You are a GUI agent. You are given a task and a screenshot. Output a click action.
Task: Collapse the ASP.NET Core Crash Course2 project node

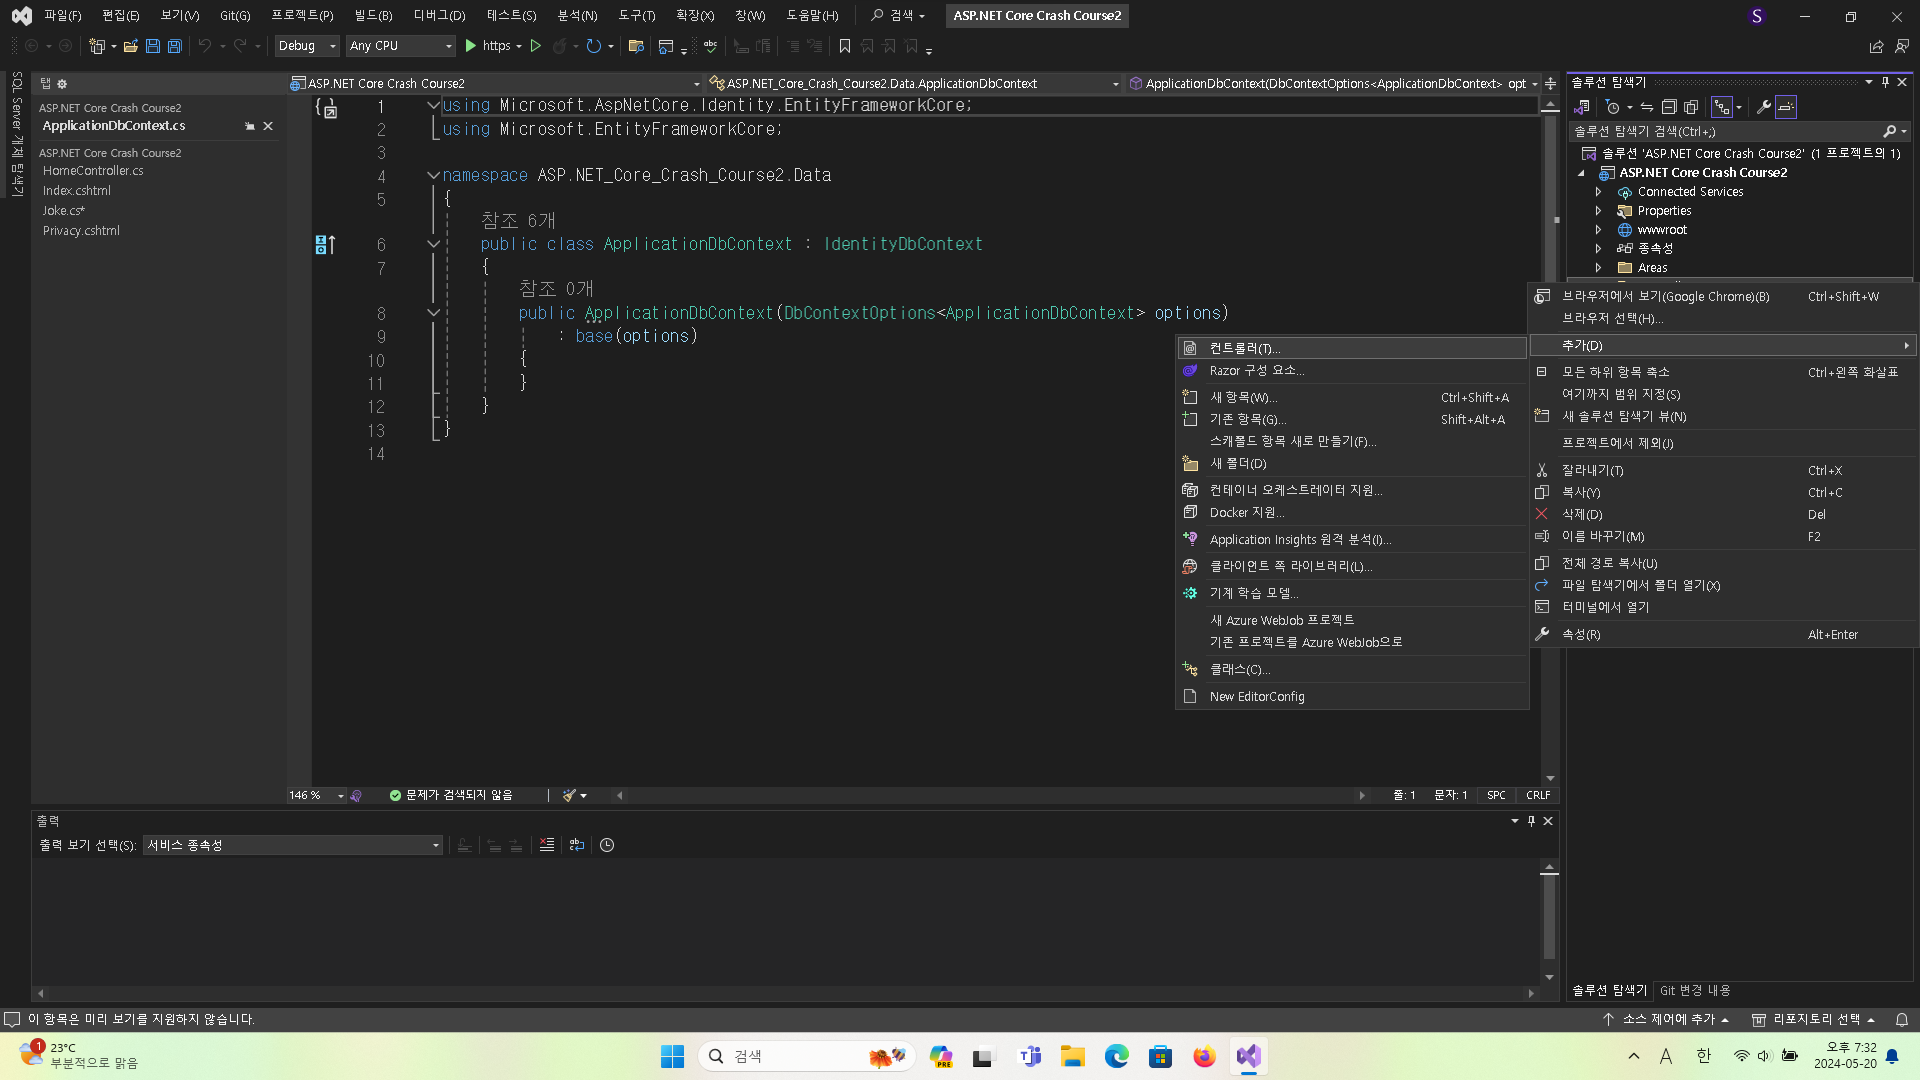(x=1581, y=173)
